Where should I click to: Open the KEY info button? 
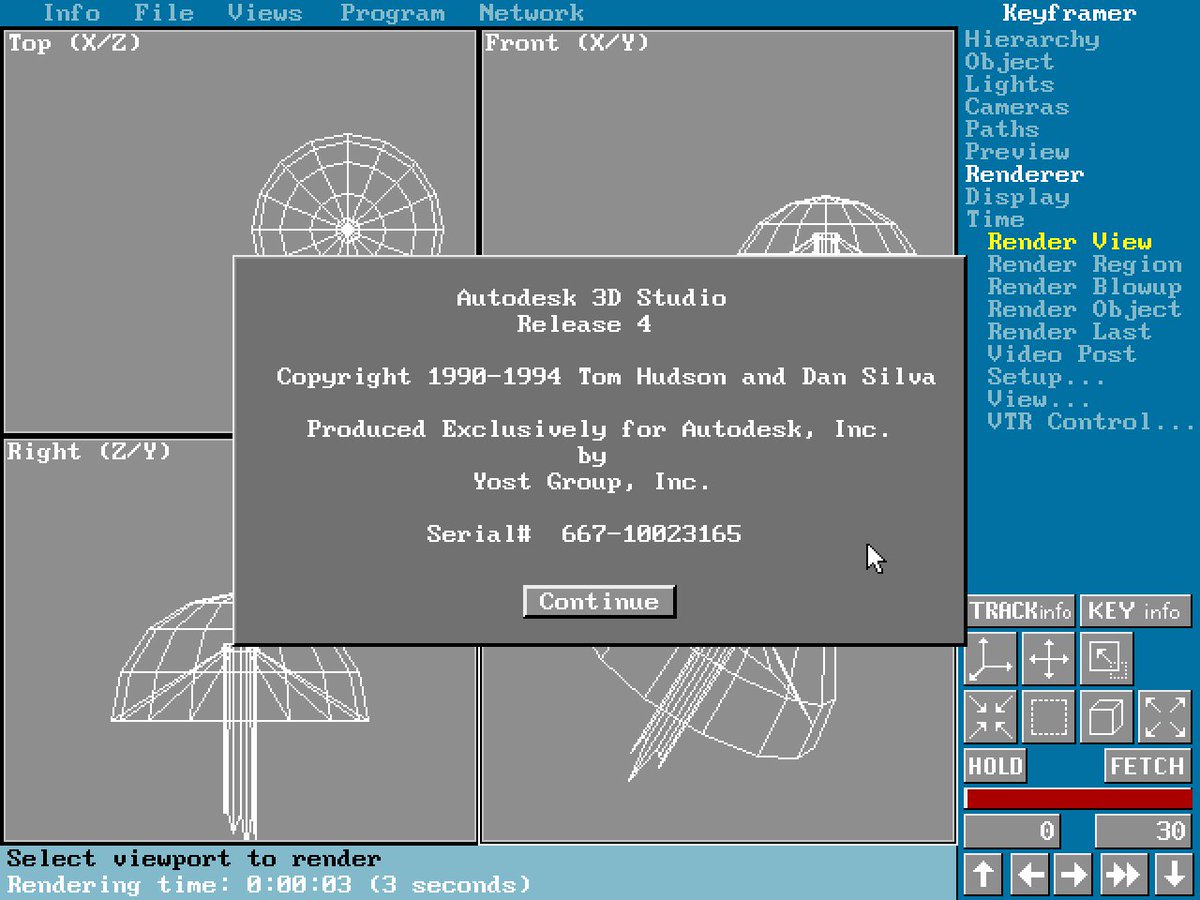coord(1136,610)
